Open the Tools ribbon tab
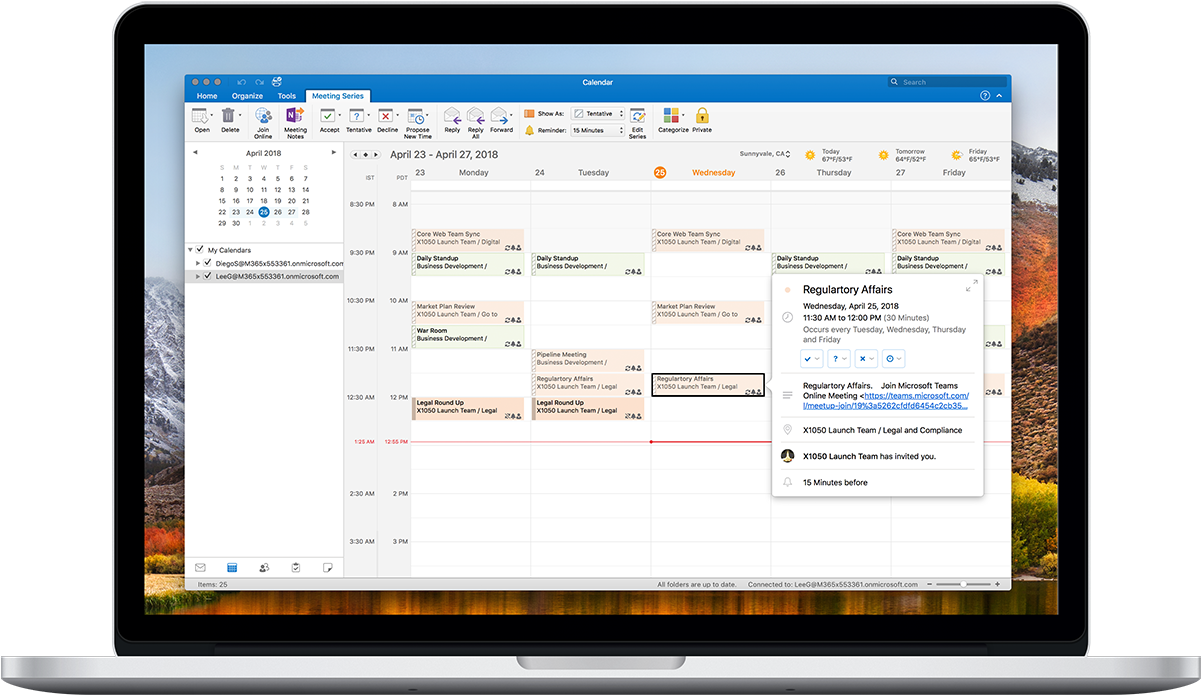Screen dimensions: 1201x695 click(x=287, y=95)
